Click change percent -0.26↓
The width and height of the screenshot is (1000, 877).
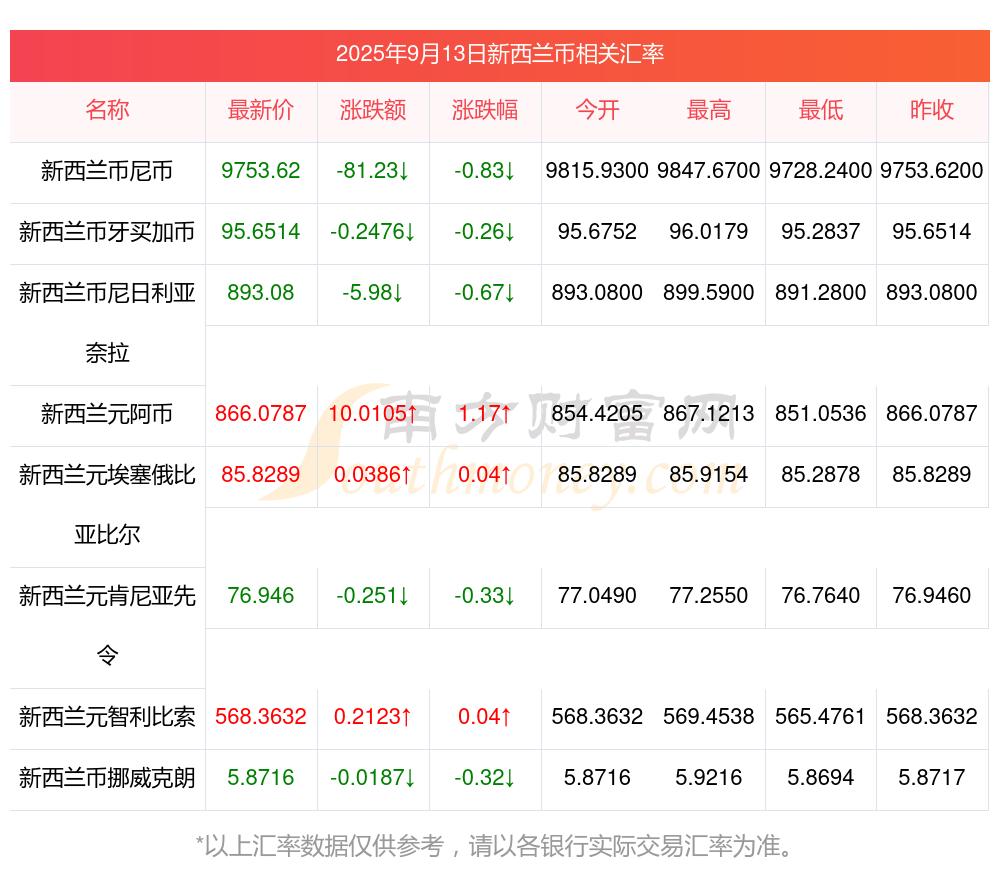coord(485,231)
